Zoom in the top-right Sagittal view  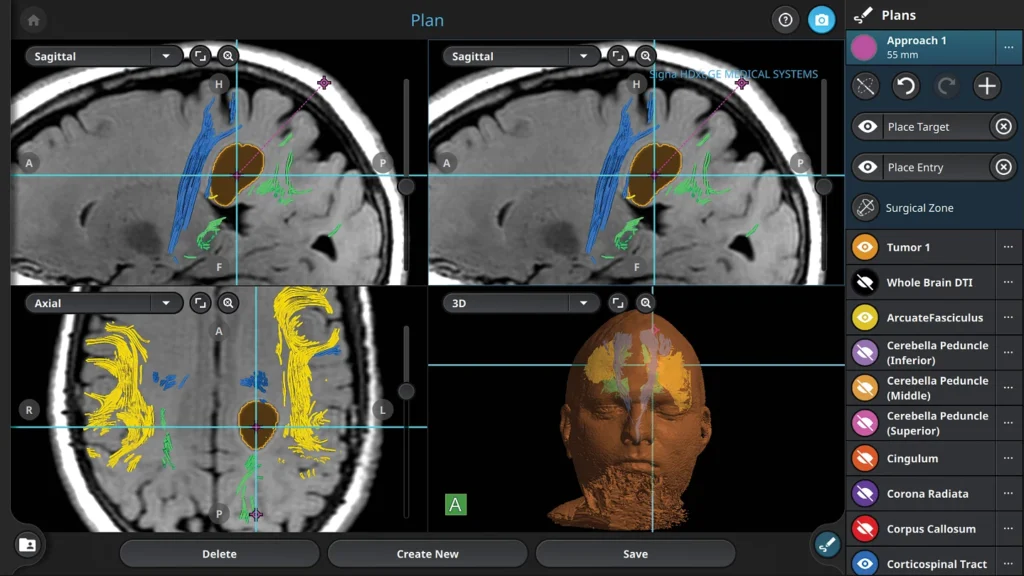click(645, 56)
